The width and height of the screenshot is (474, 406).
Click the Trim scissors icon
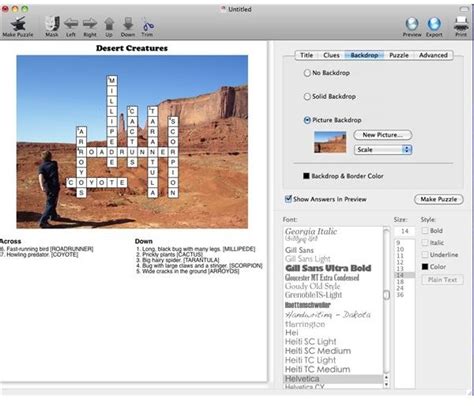(x=147, y=24)
